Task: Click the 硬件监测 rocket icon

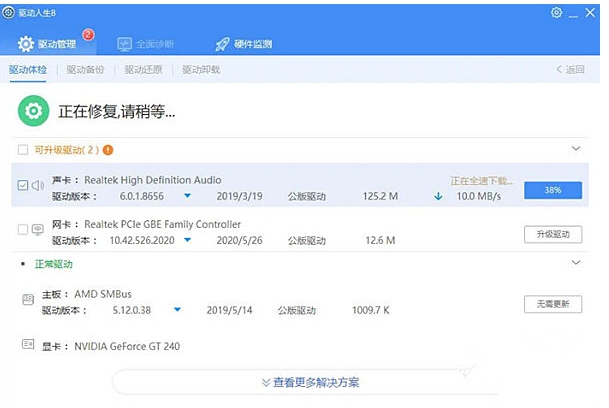Action: point(223,44)
